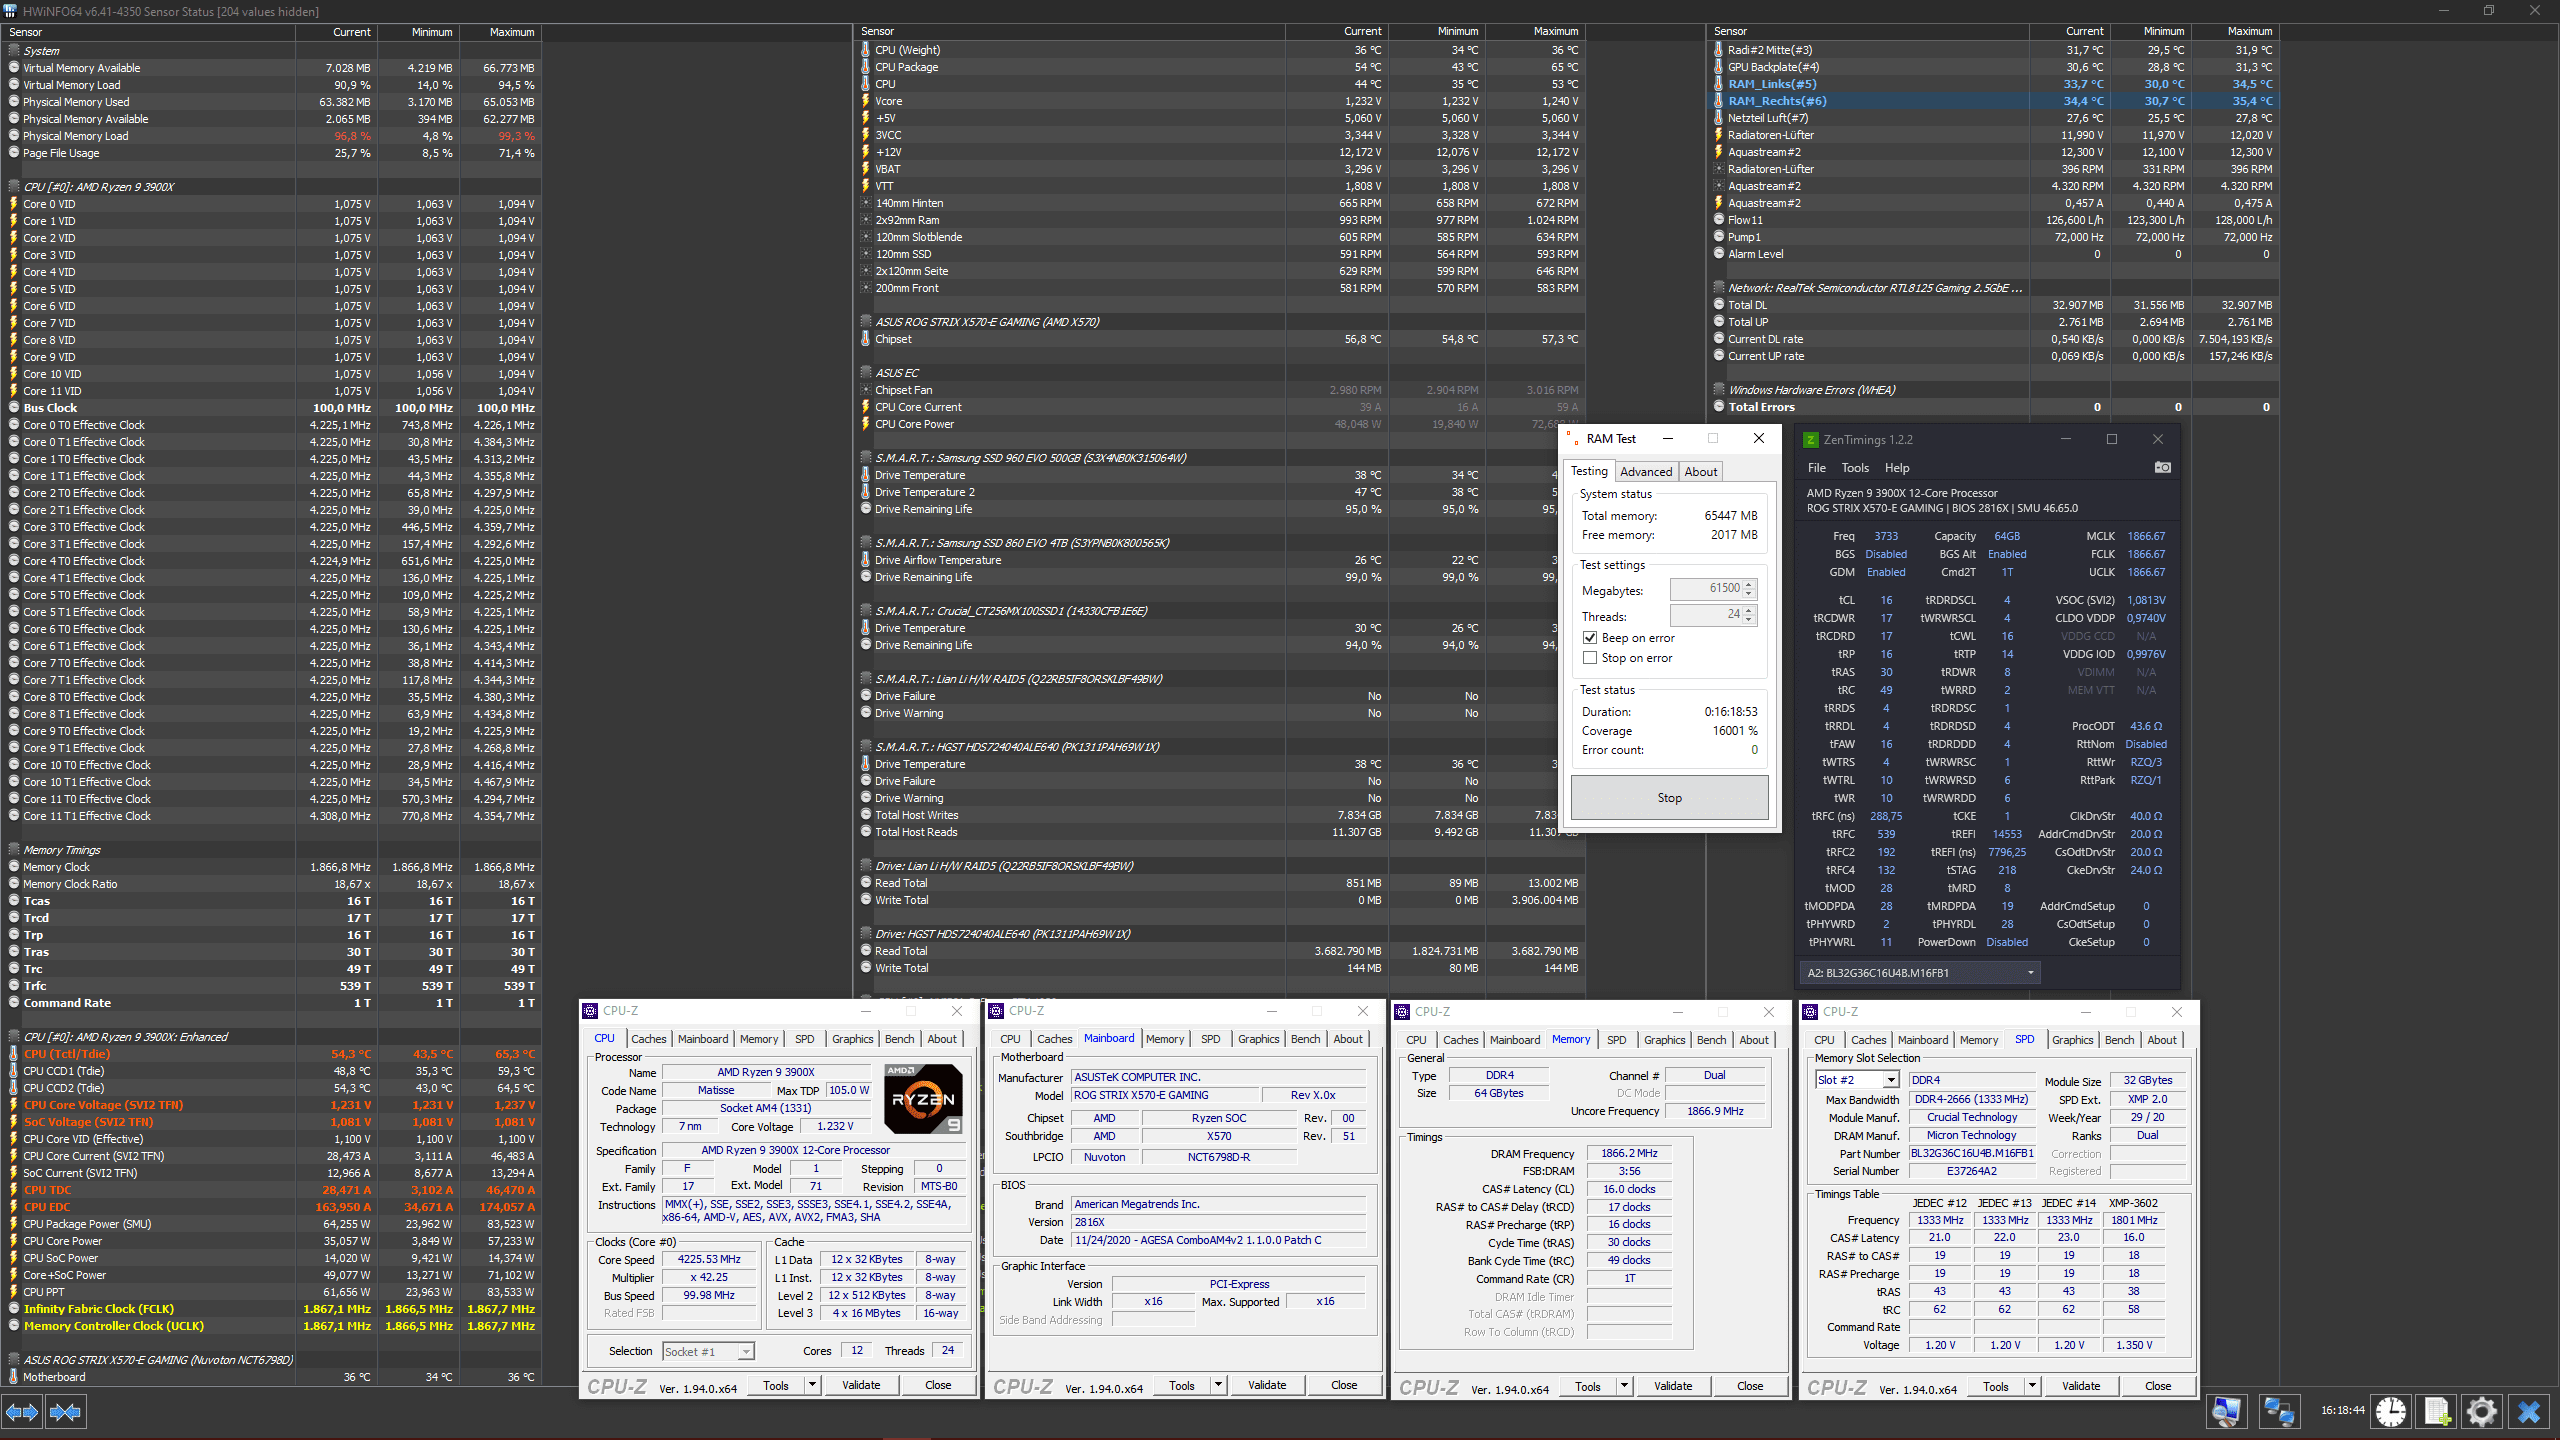Open Graphics tab in CPU-Z SPD window

coord(2072,1040)
